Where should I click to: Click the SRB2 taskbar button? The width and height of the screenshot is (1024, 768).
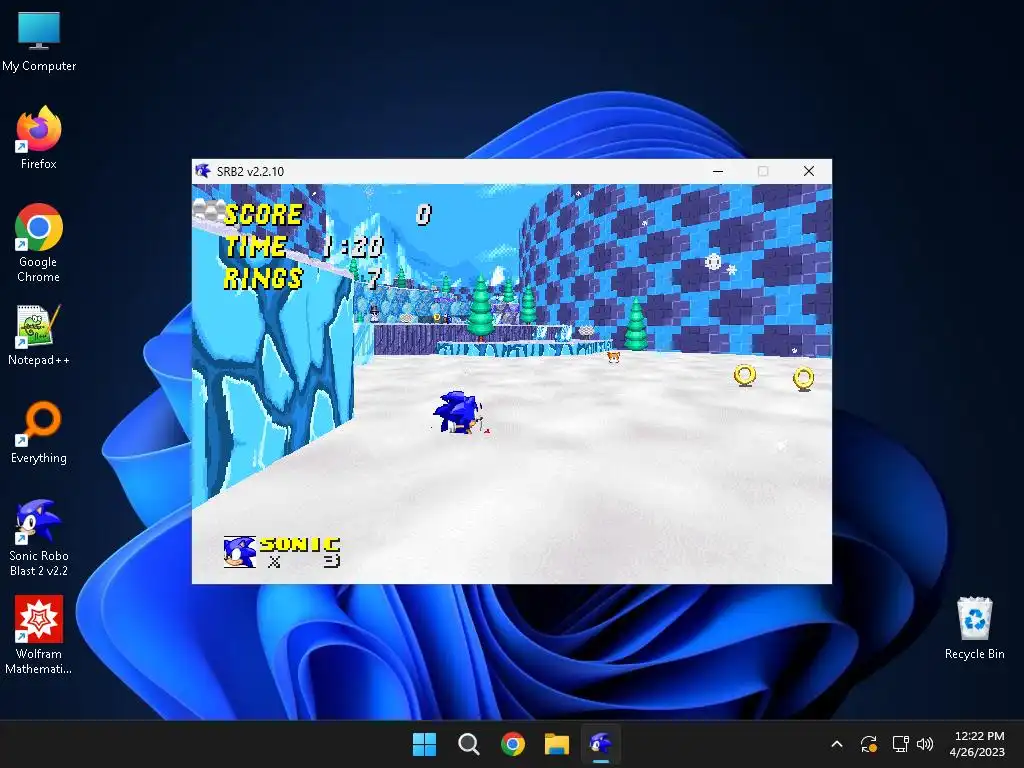coord(601,744)
